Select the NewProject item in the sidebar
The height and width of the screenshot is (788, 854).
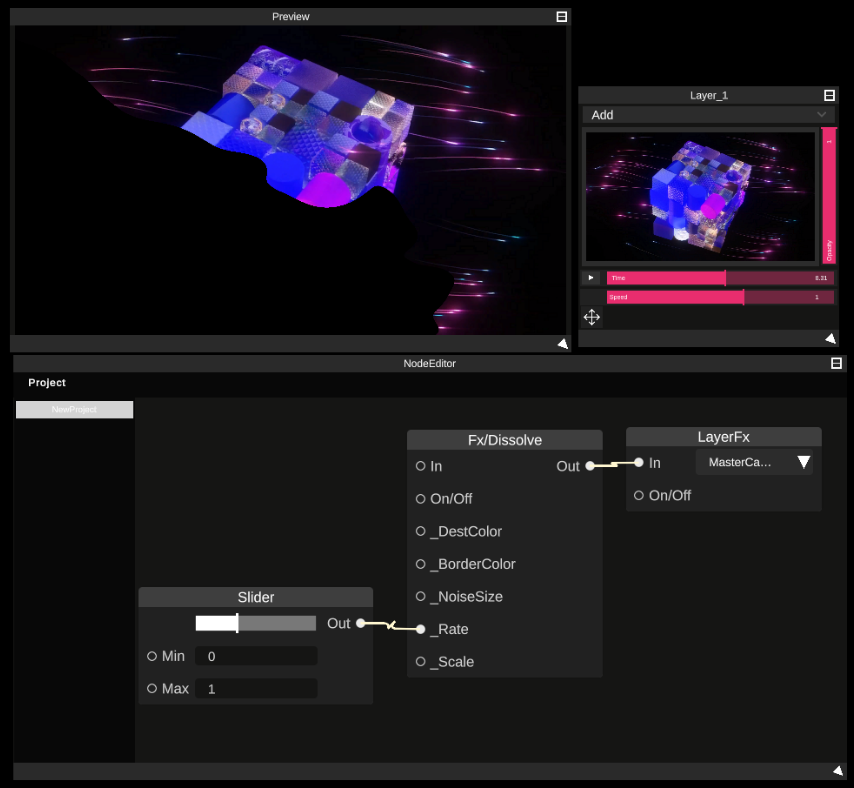[73, 409]
